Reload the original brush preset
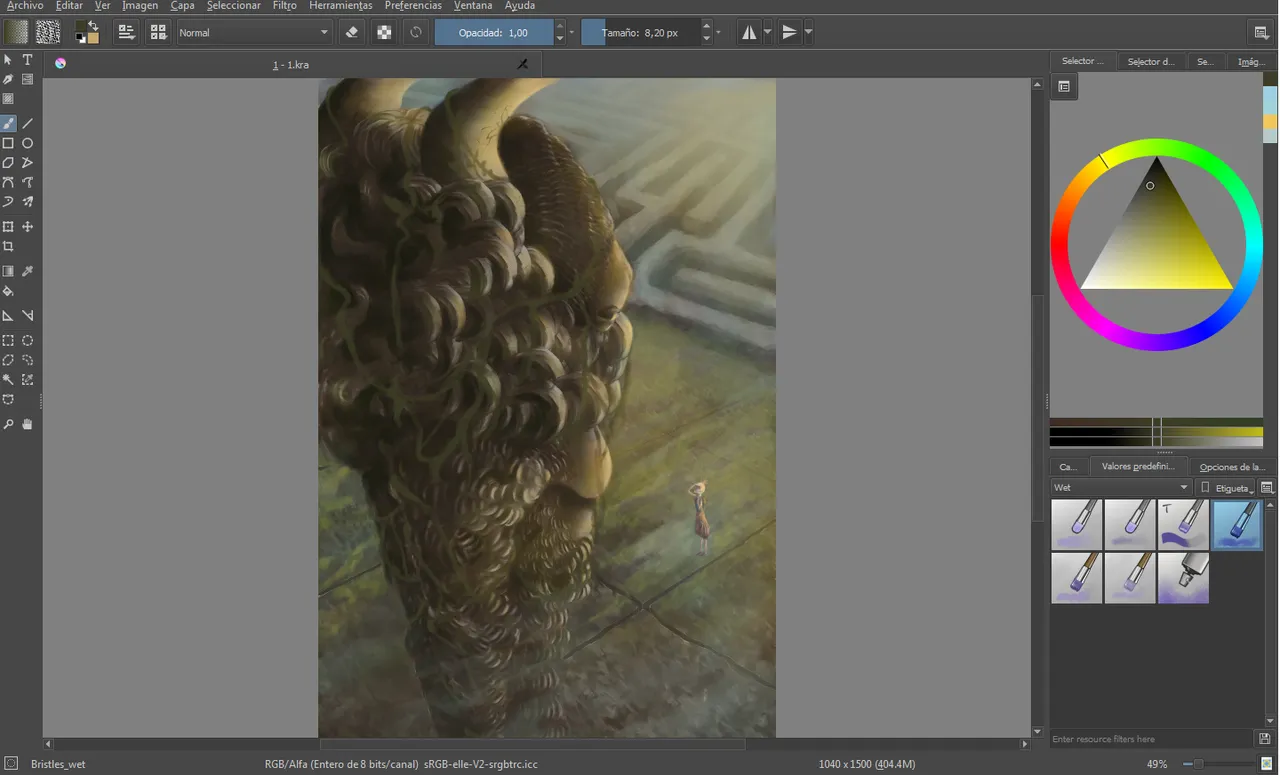The height and width of the screenshot is (775, 1280). pyautogui.click(x=416, y=32)
